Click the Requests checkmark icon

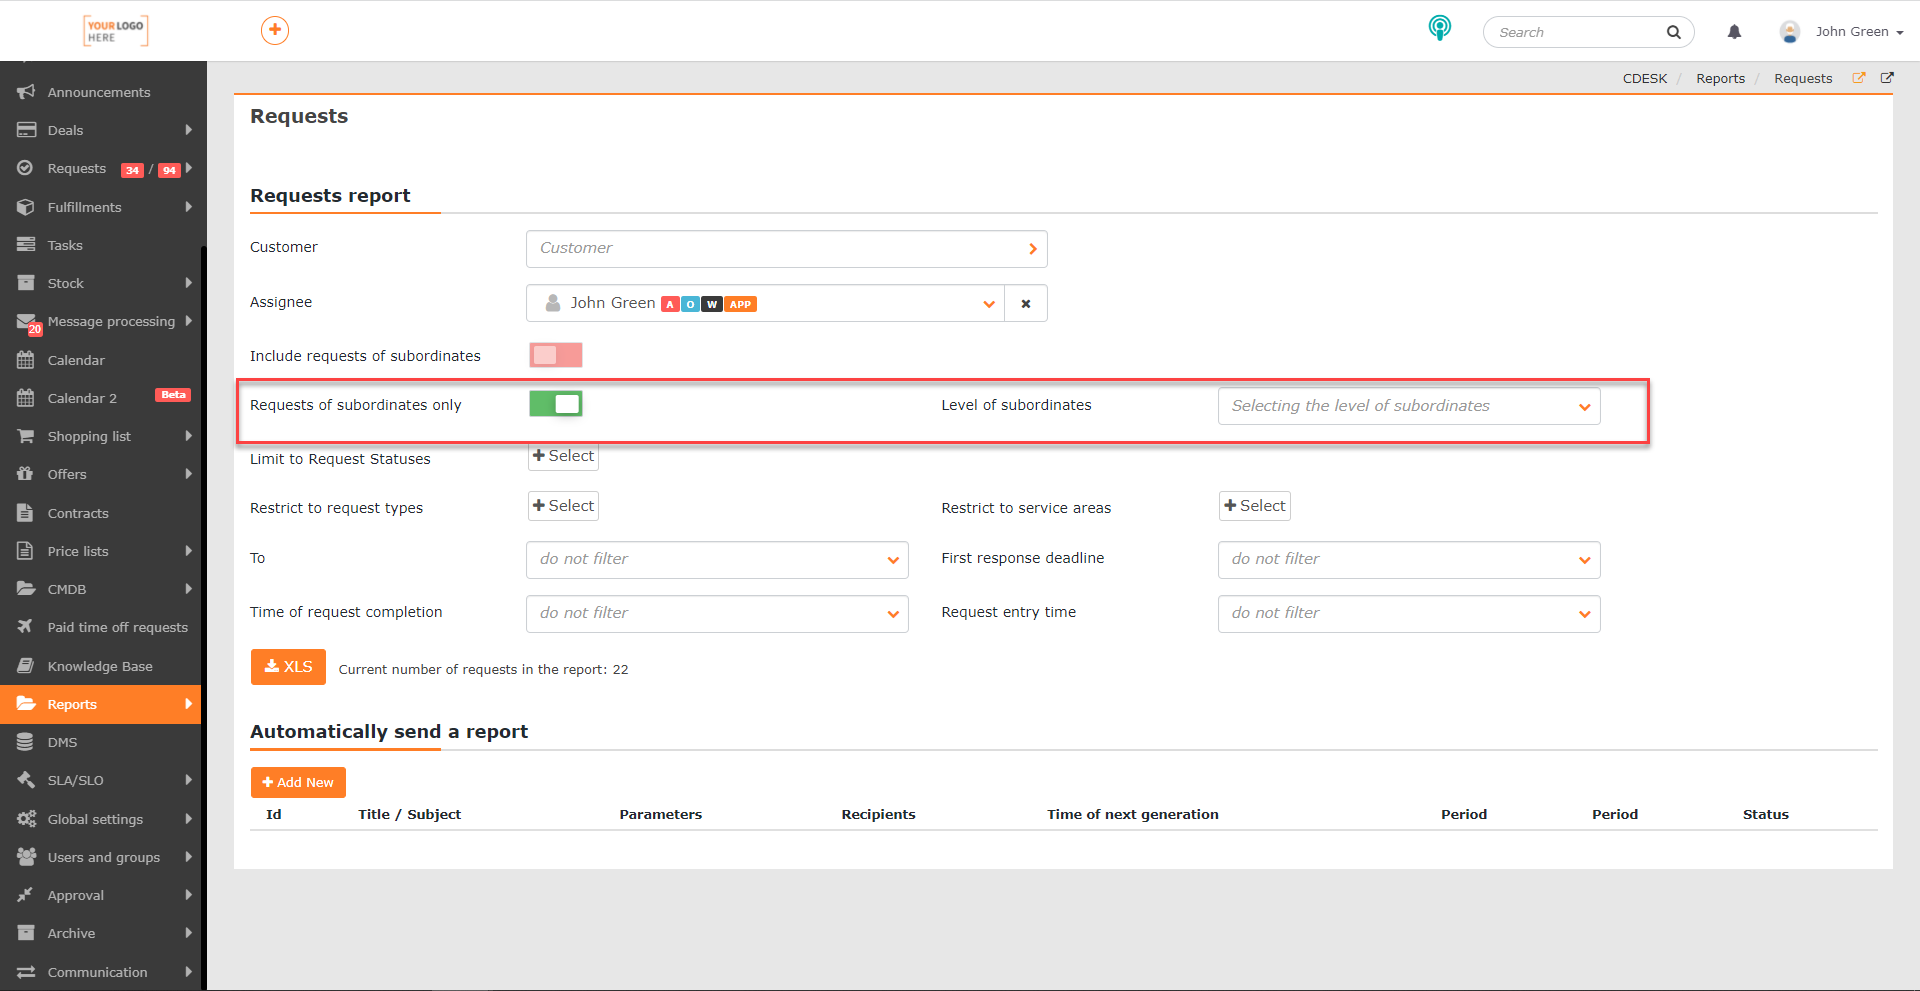coord(26,168)
